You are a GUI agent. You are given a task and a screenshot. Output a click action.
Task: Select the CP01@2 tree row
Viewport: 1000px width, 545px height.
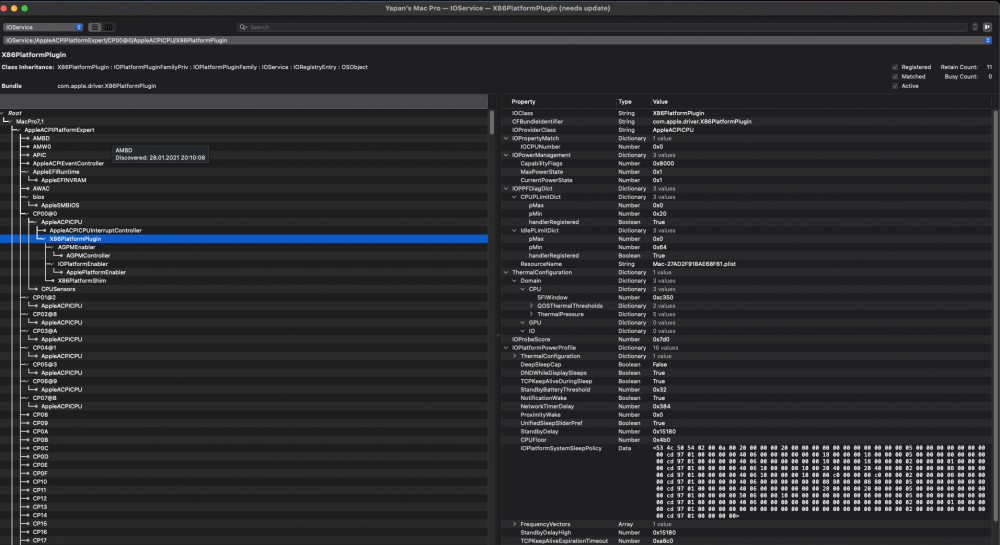point(244,298)
